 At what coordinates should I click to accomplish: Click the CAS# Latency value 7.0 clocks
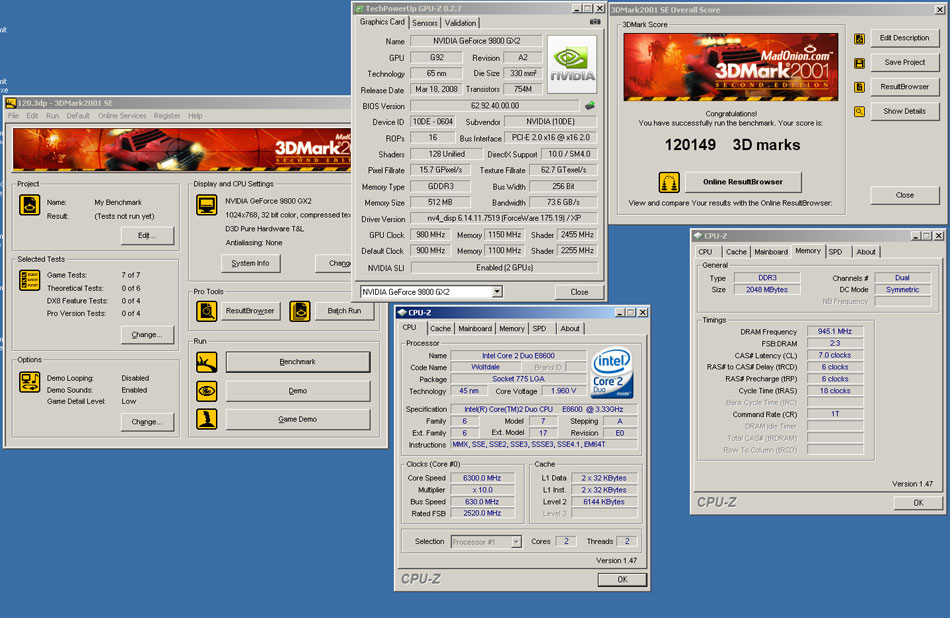tap(835, 355)
